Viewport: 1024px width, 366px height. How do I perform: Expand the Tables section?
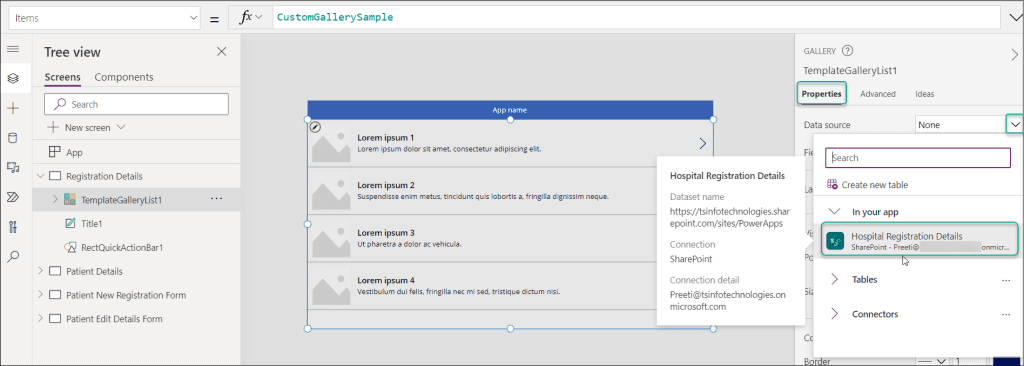pyautogui.click(x=835, y=280)
